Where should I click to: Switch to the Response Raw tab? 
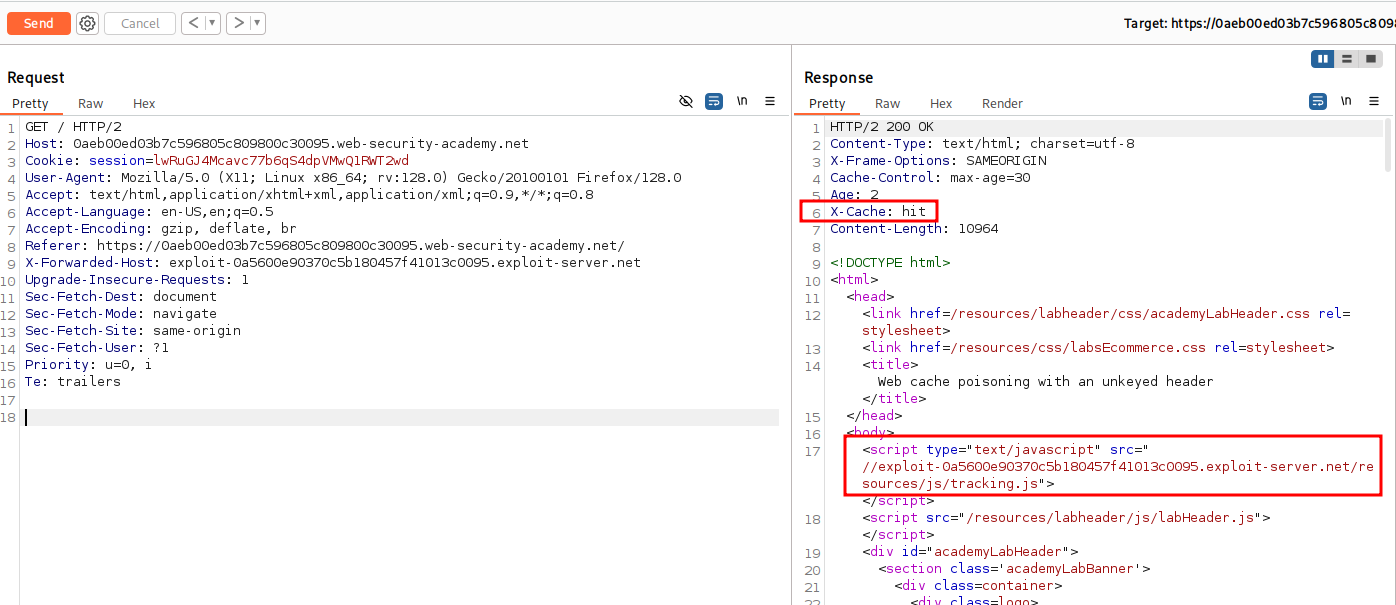point(888,104)
